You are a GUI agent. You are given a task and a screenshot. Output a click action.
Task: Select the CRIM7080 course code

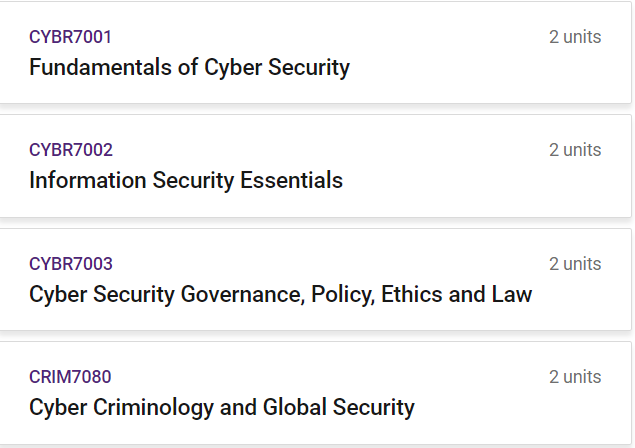(70, 377)
